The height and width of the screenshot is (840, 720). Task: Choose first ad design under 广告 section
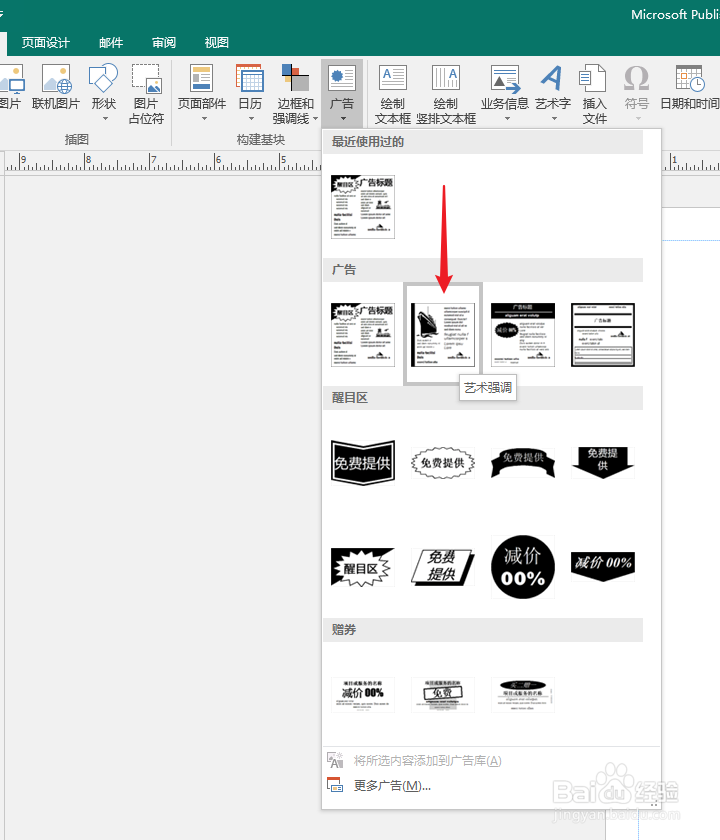coord(363,334)
